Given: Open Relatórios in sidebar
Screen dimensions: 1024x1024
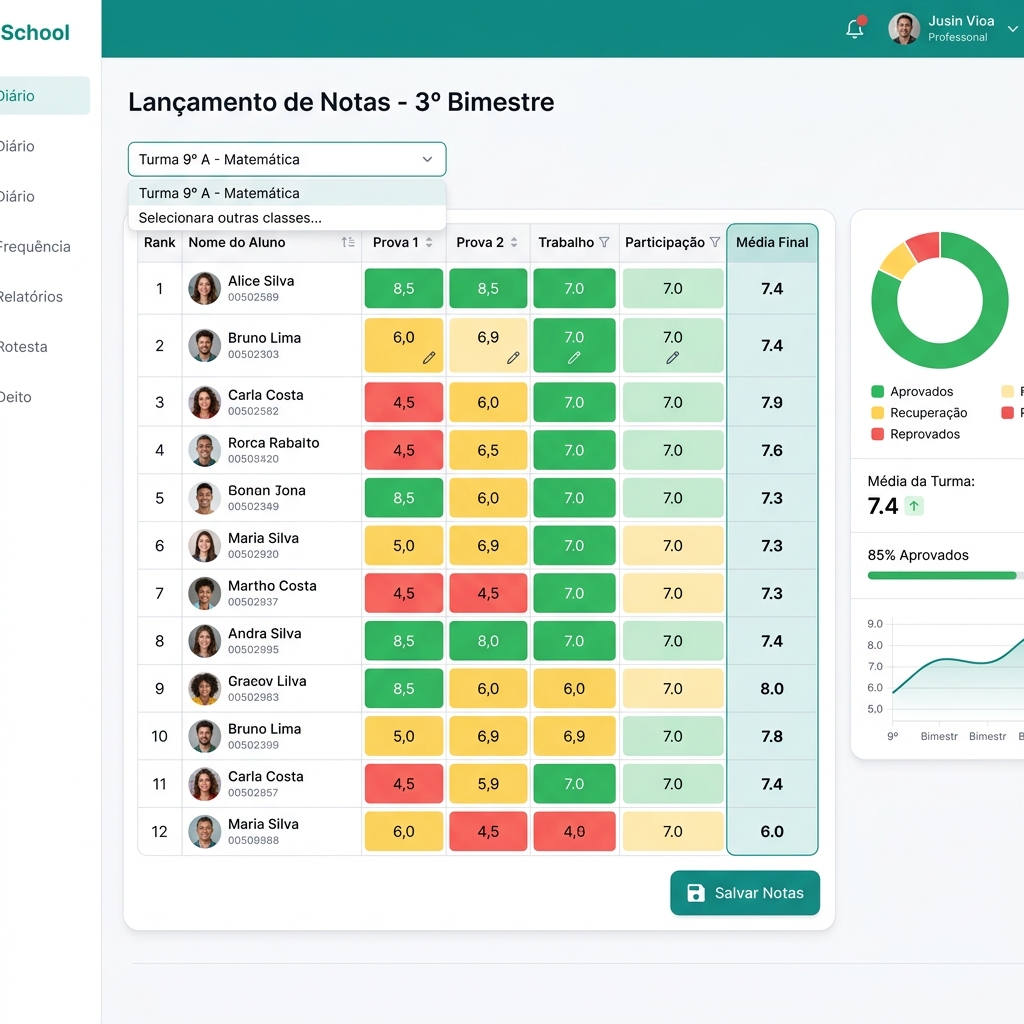Looking at the screenshot, I should [31, 297].
